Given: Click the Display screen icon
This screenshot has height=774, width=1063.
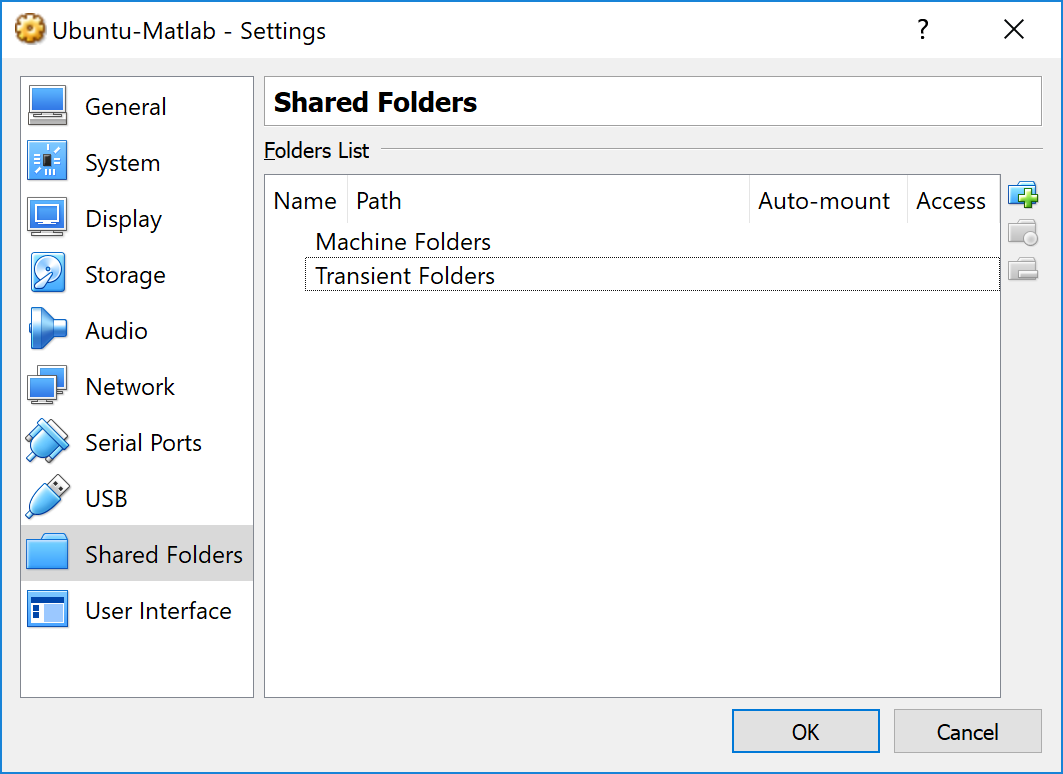Looking at the screenshot, I should (47, 217).
